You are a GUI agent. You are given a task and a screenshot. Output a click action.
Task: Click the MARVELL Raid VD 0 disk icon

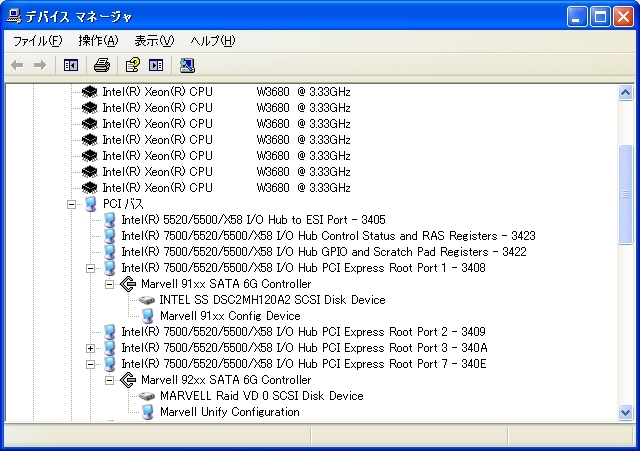point(147,396)
